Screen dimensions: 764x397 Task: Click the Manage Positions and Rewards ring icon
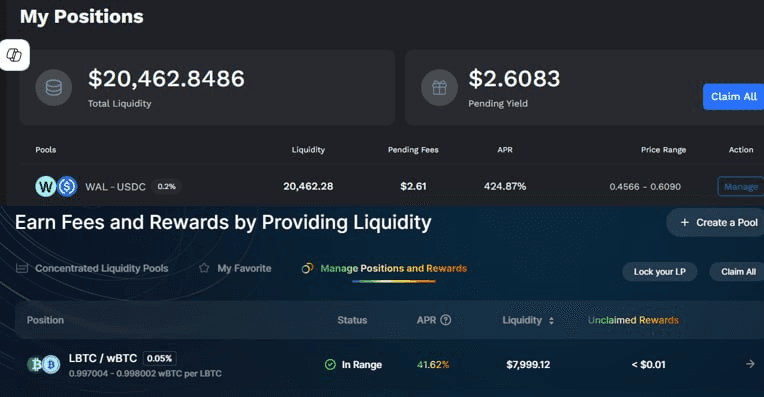(x=307, y=268)
